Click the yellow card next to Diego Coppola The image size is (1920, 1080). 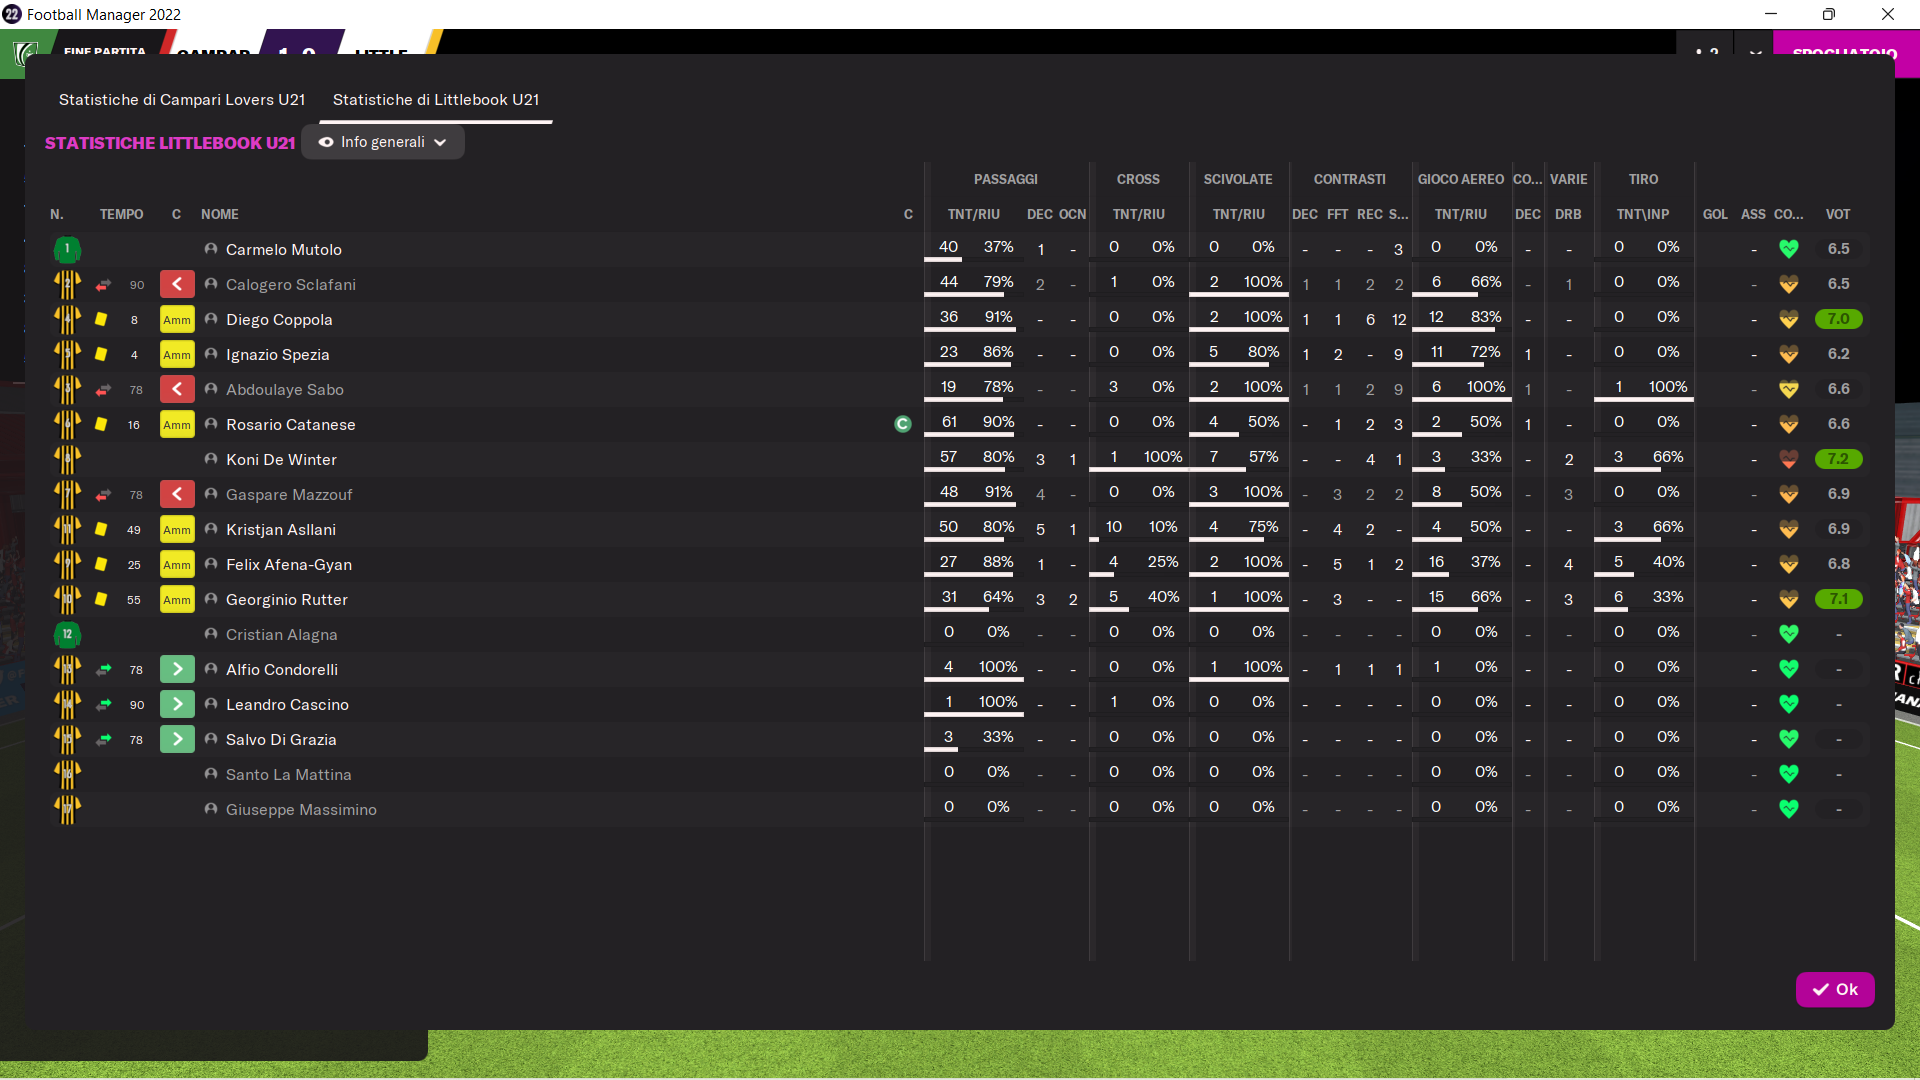click(101, 320)
